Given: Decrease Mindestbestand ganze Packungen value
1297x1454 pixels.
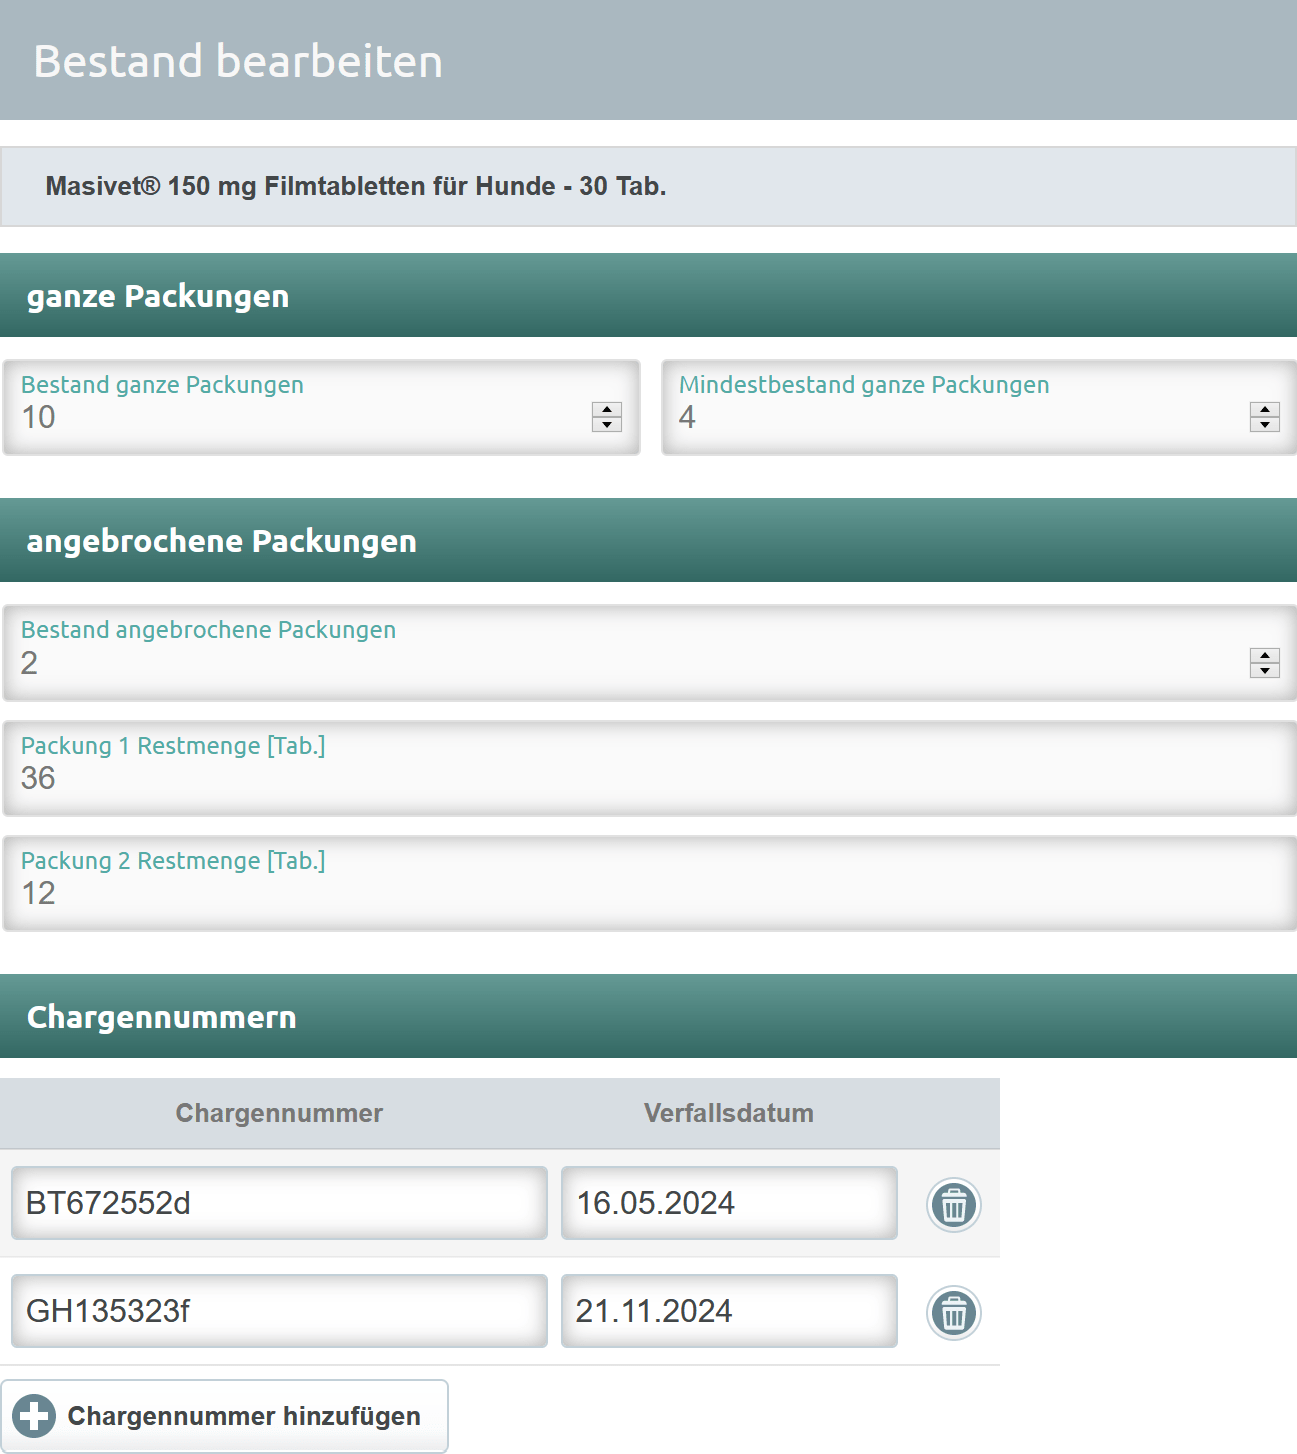Looking at the screenshot, I should [1265, 424].
